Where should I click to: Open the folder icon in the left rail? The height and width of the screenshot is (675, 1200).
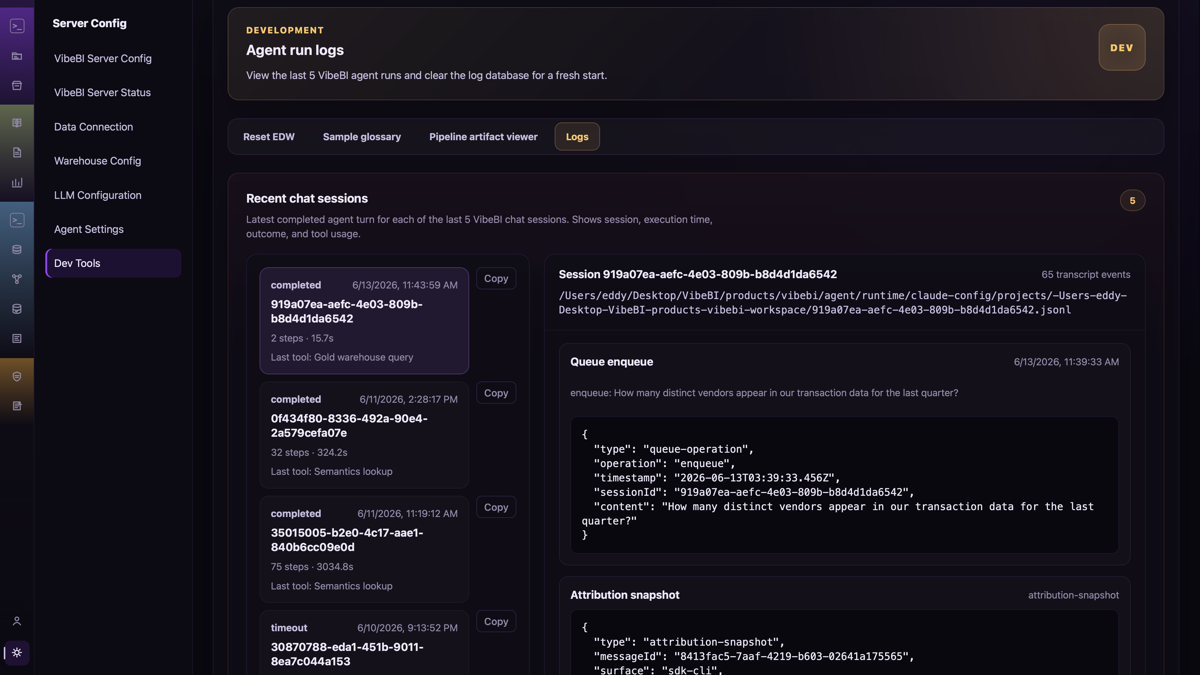coord(17,56)
